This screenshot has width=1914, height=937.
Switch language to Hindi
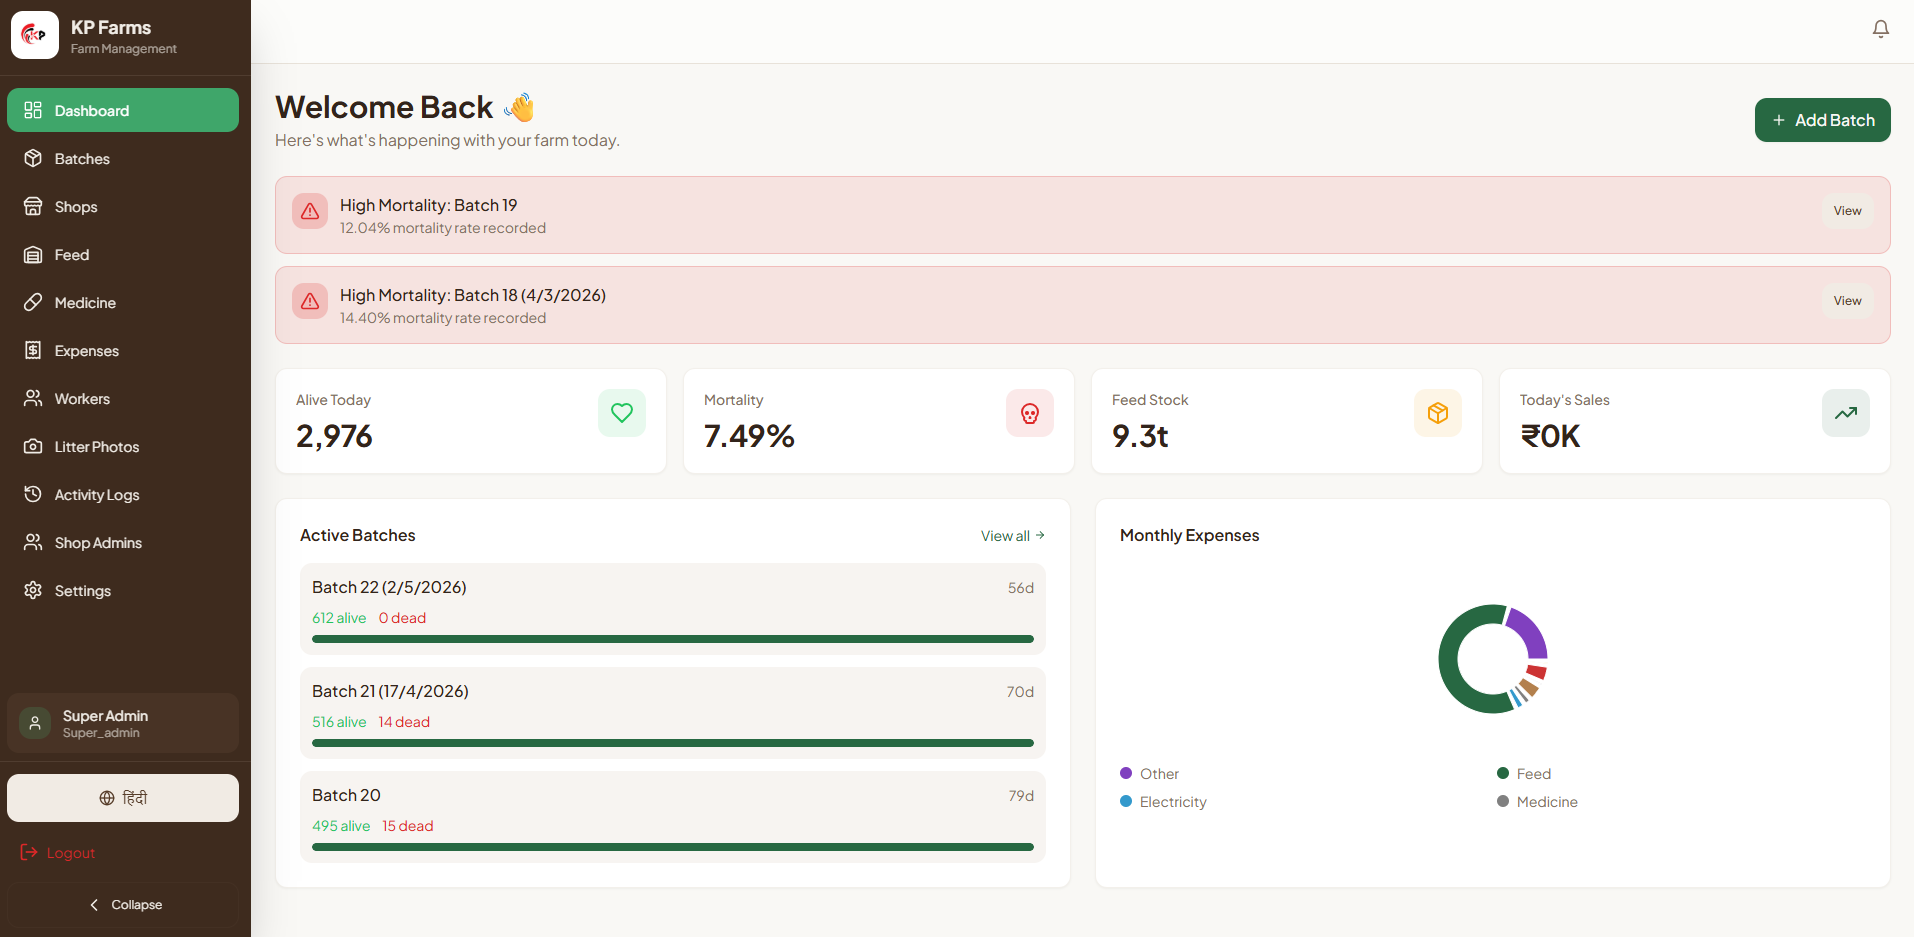click(x=123, y=798)
